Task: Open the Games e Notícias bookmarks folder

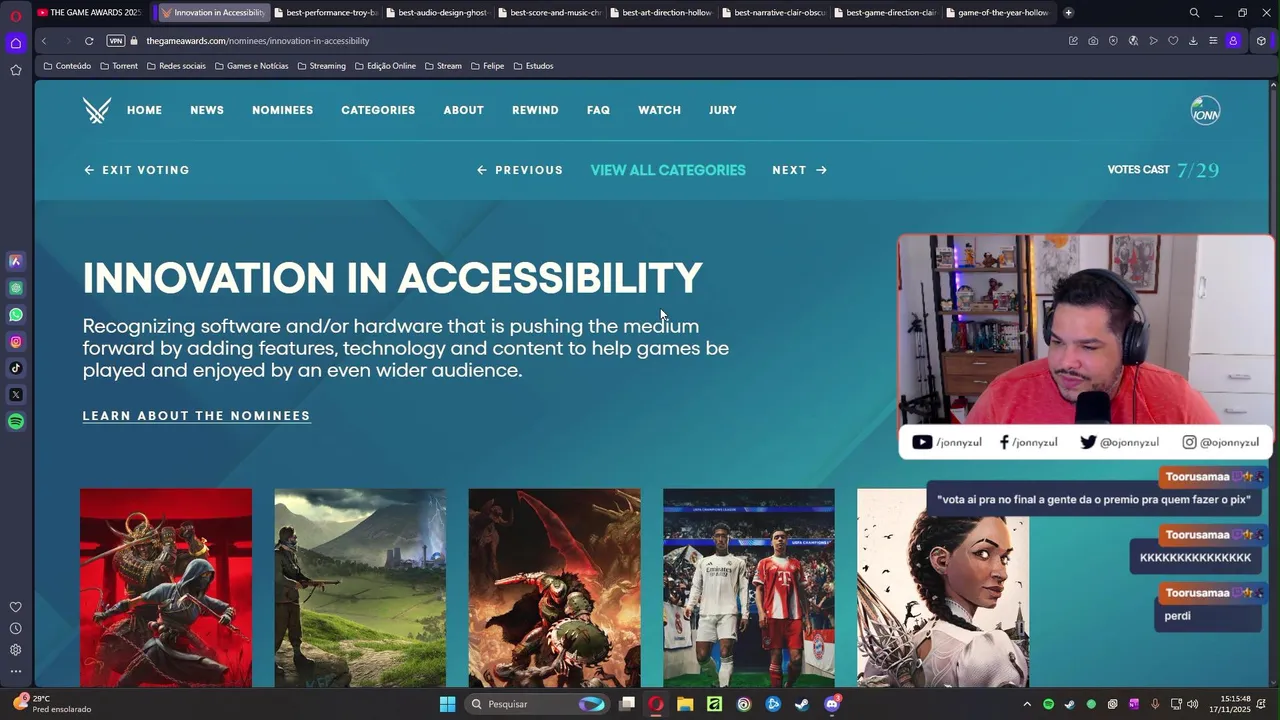Action: (x=251, y=66)
